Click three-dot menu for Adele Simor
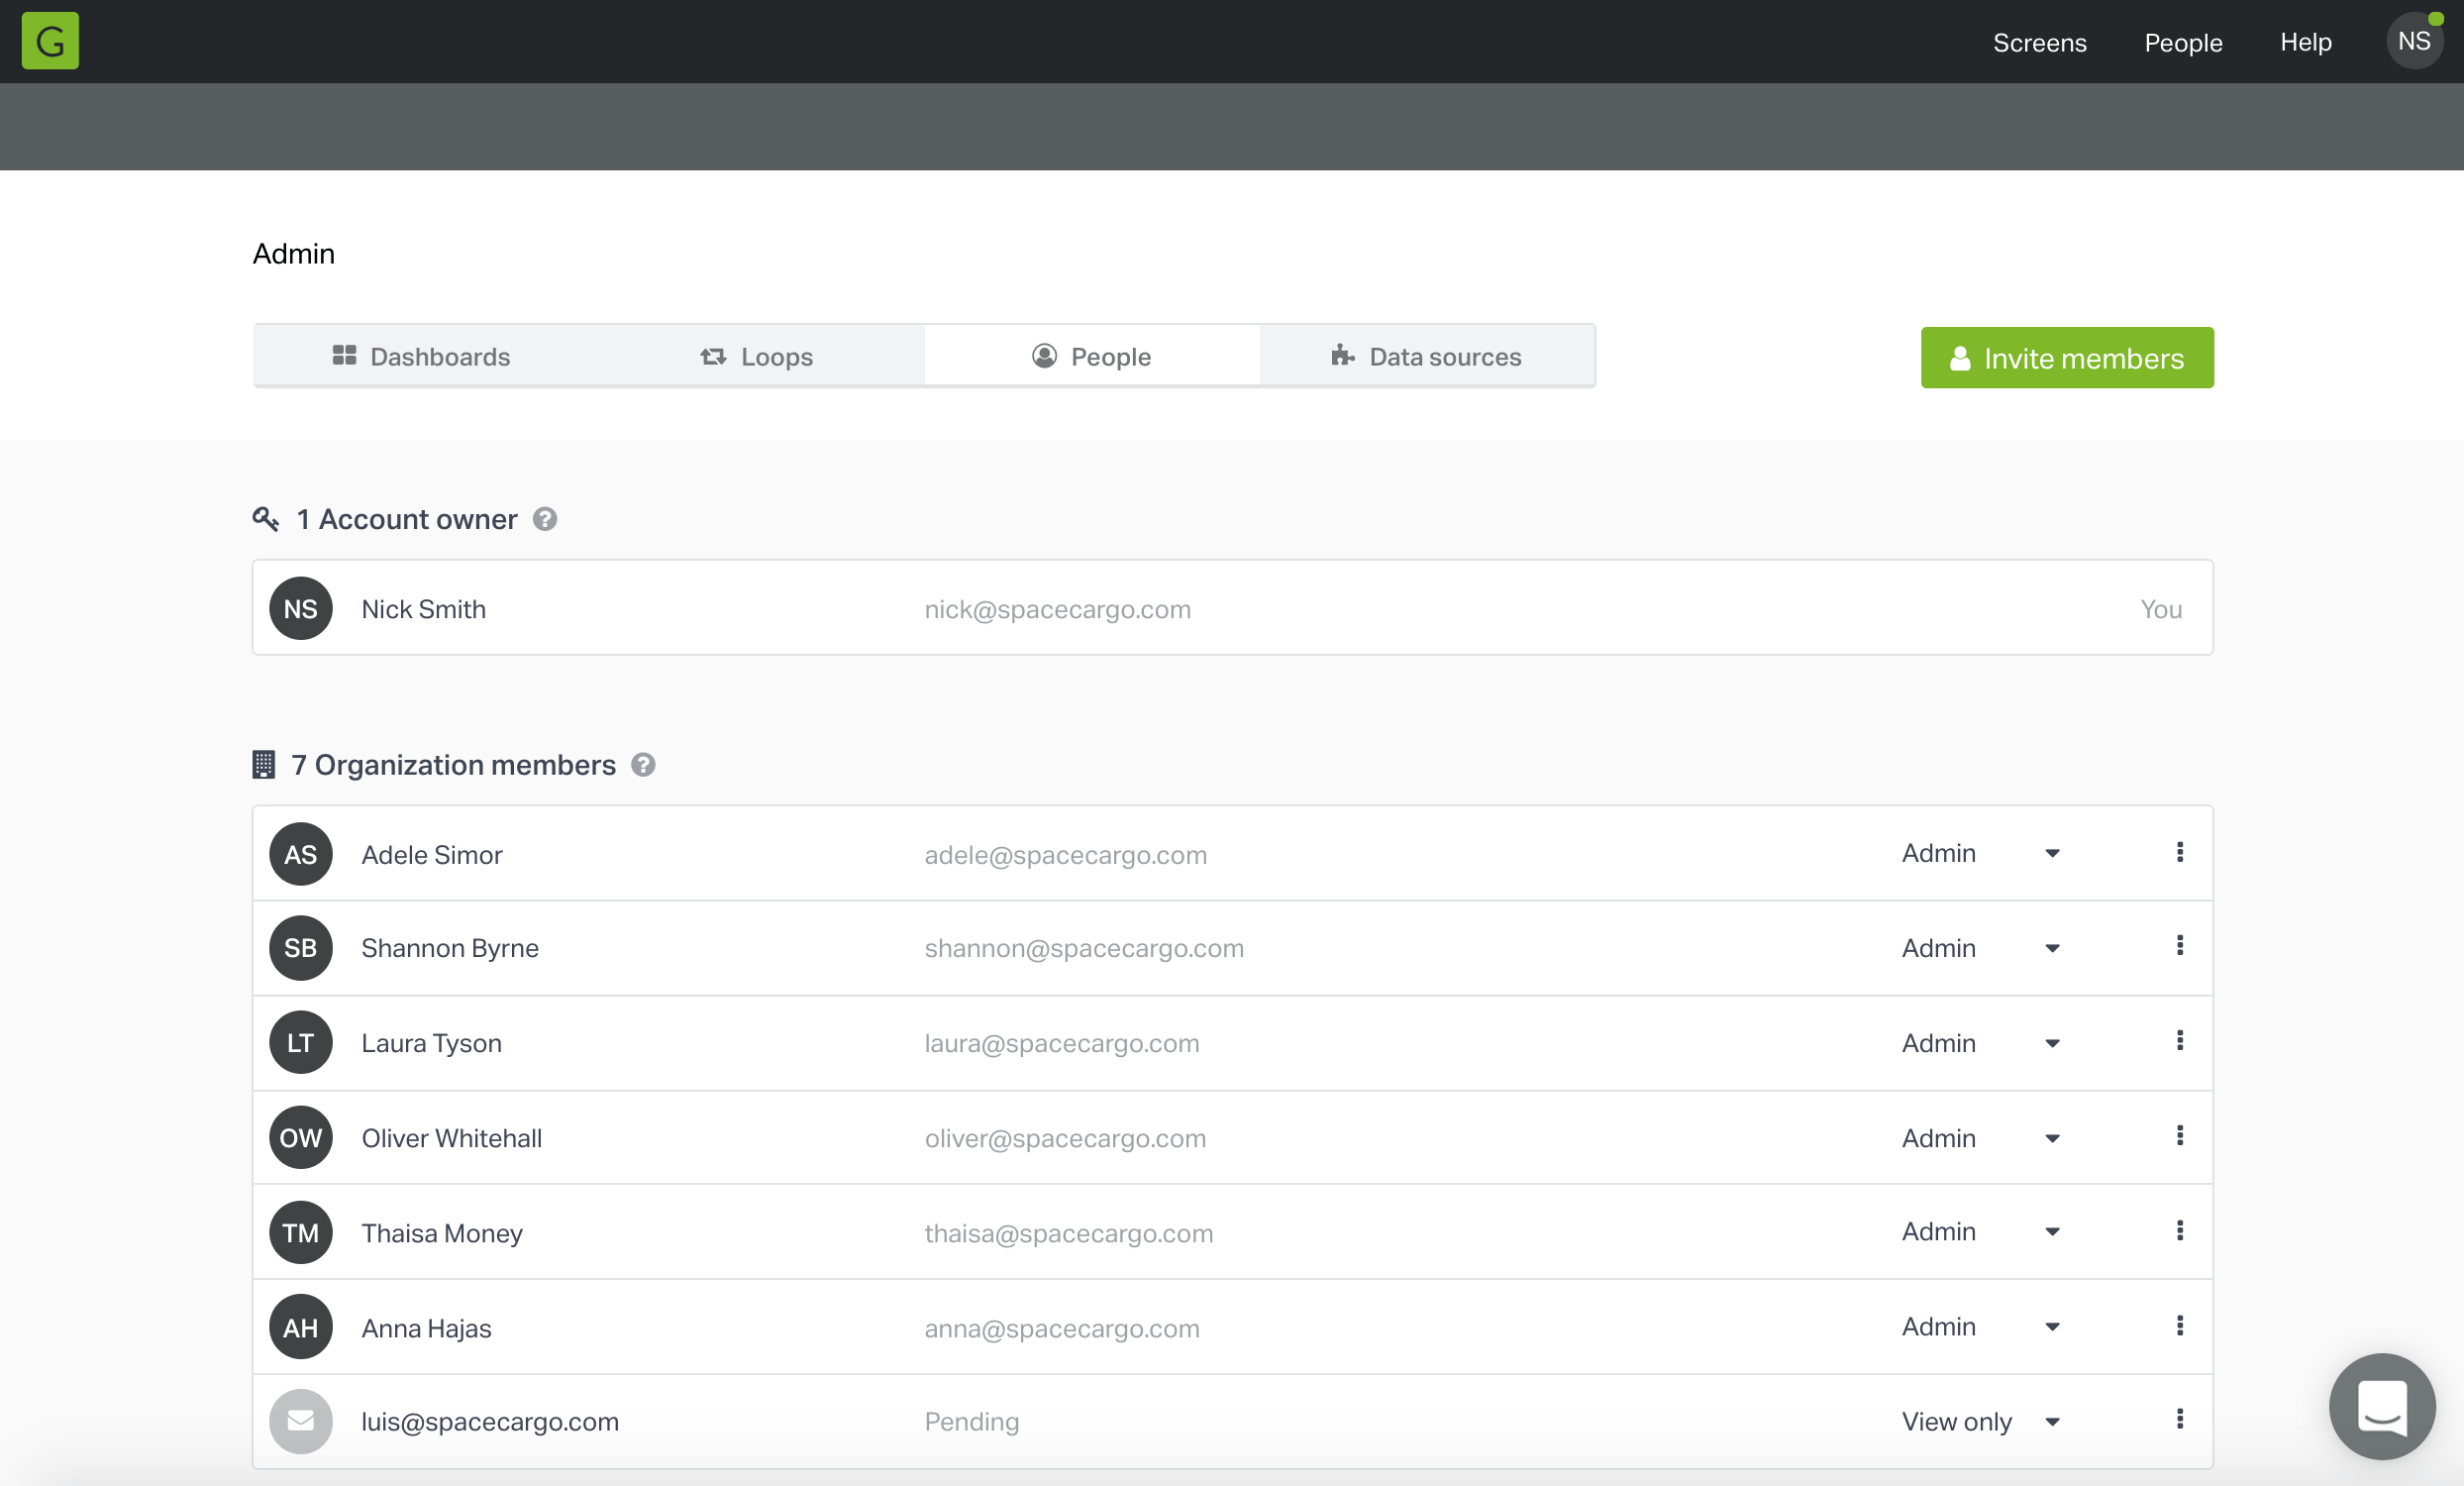This screenshot has width=2464, height=1486. 2179,852
